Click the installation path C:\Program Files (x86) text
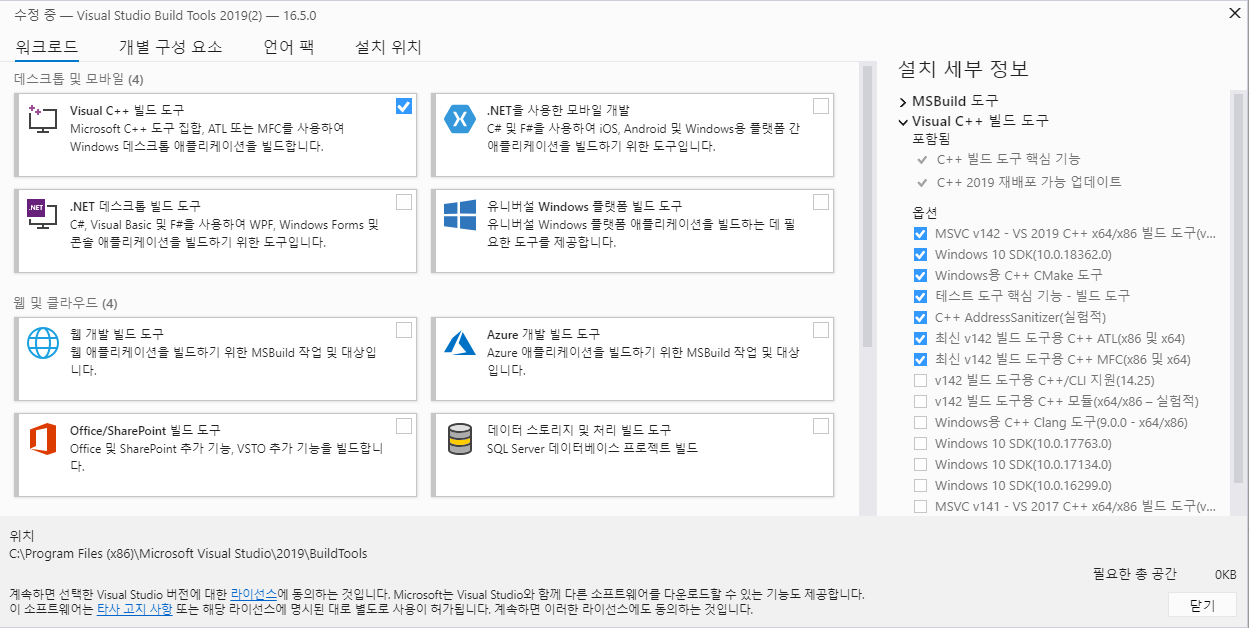This screenshot has height=628, width=1249. [x=188, y=553]
